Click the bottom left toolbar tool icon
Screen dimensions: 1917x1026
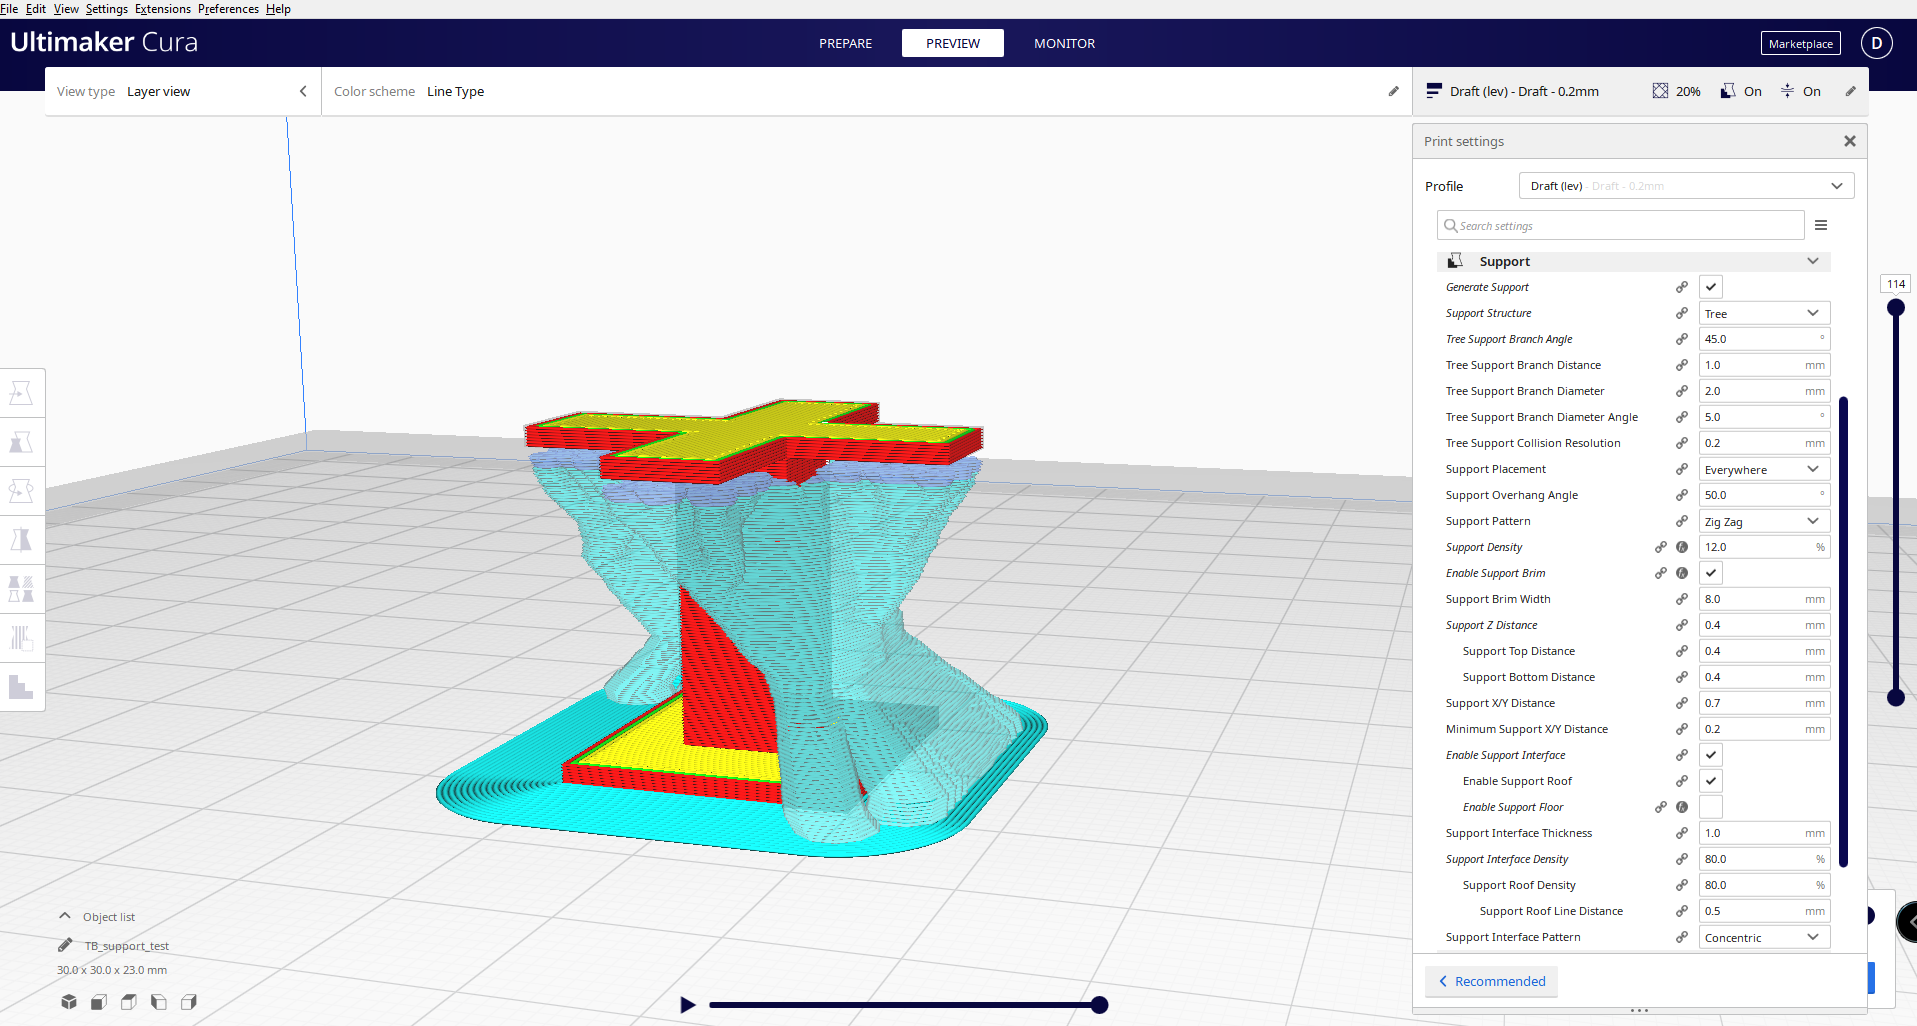tap(21, 687)
